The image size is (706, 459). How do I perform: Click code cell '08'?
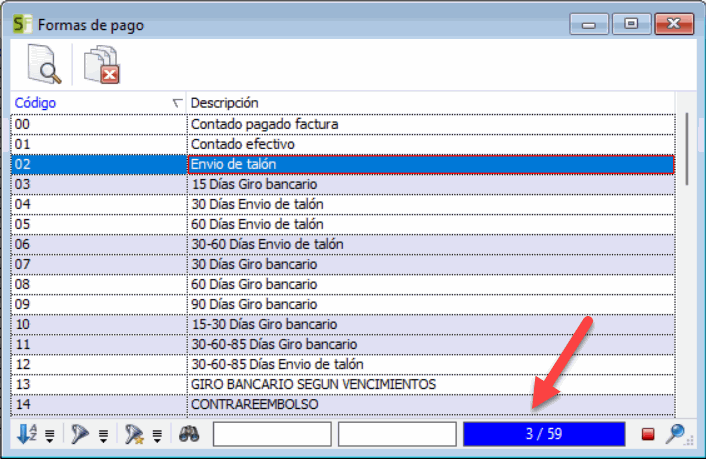[99, 285]
